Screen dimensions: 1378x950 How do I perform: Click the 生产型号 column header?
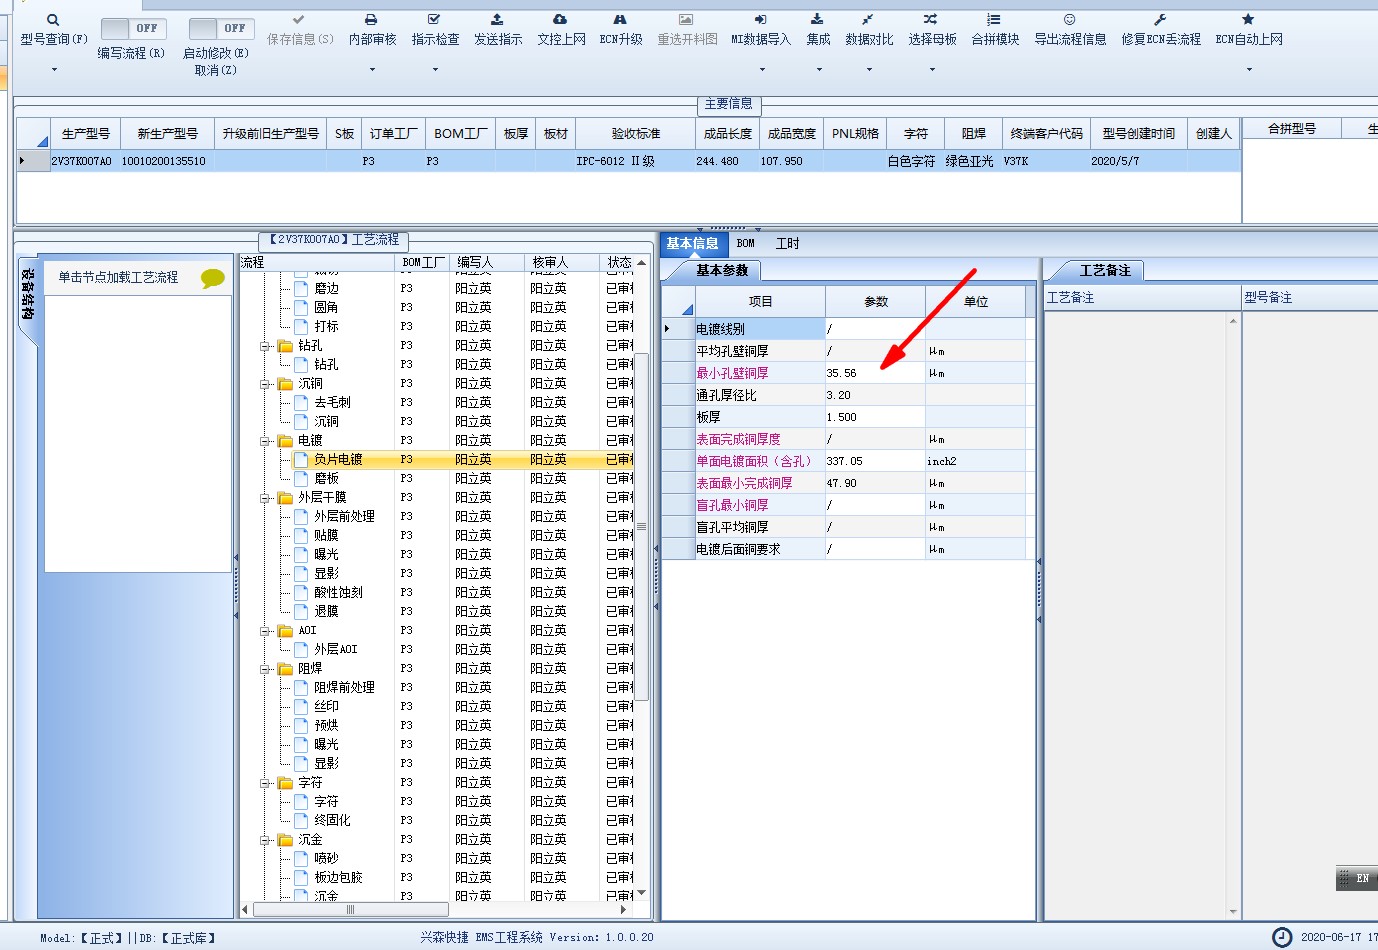(85, 133)
